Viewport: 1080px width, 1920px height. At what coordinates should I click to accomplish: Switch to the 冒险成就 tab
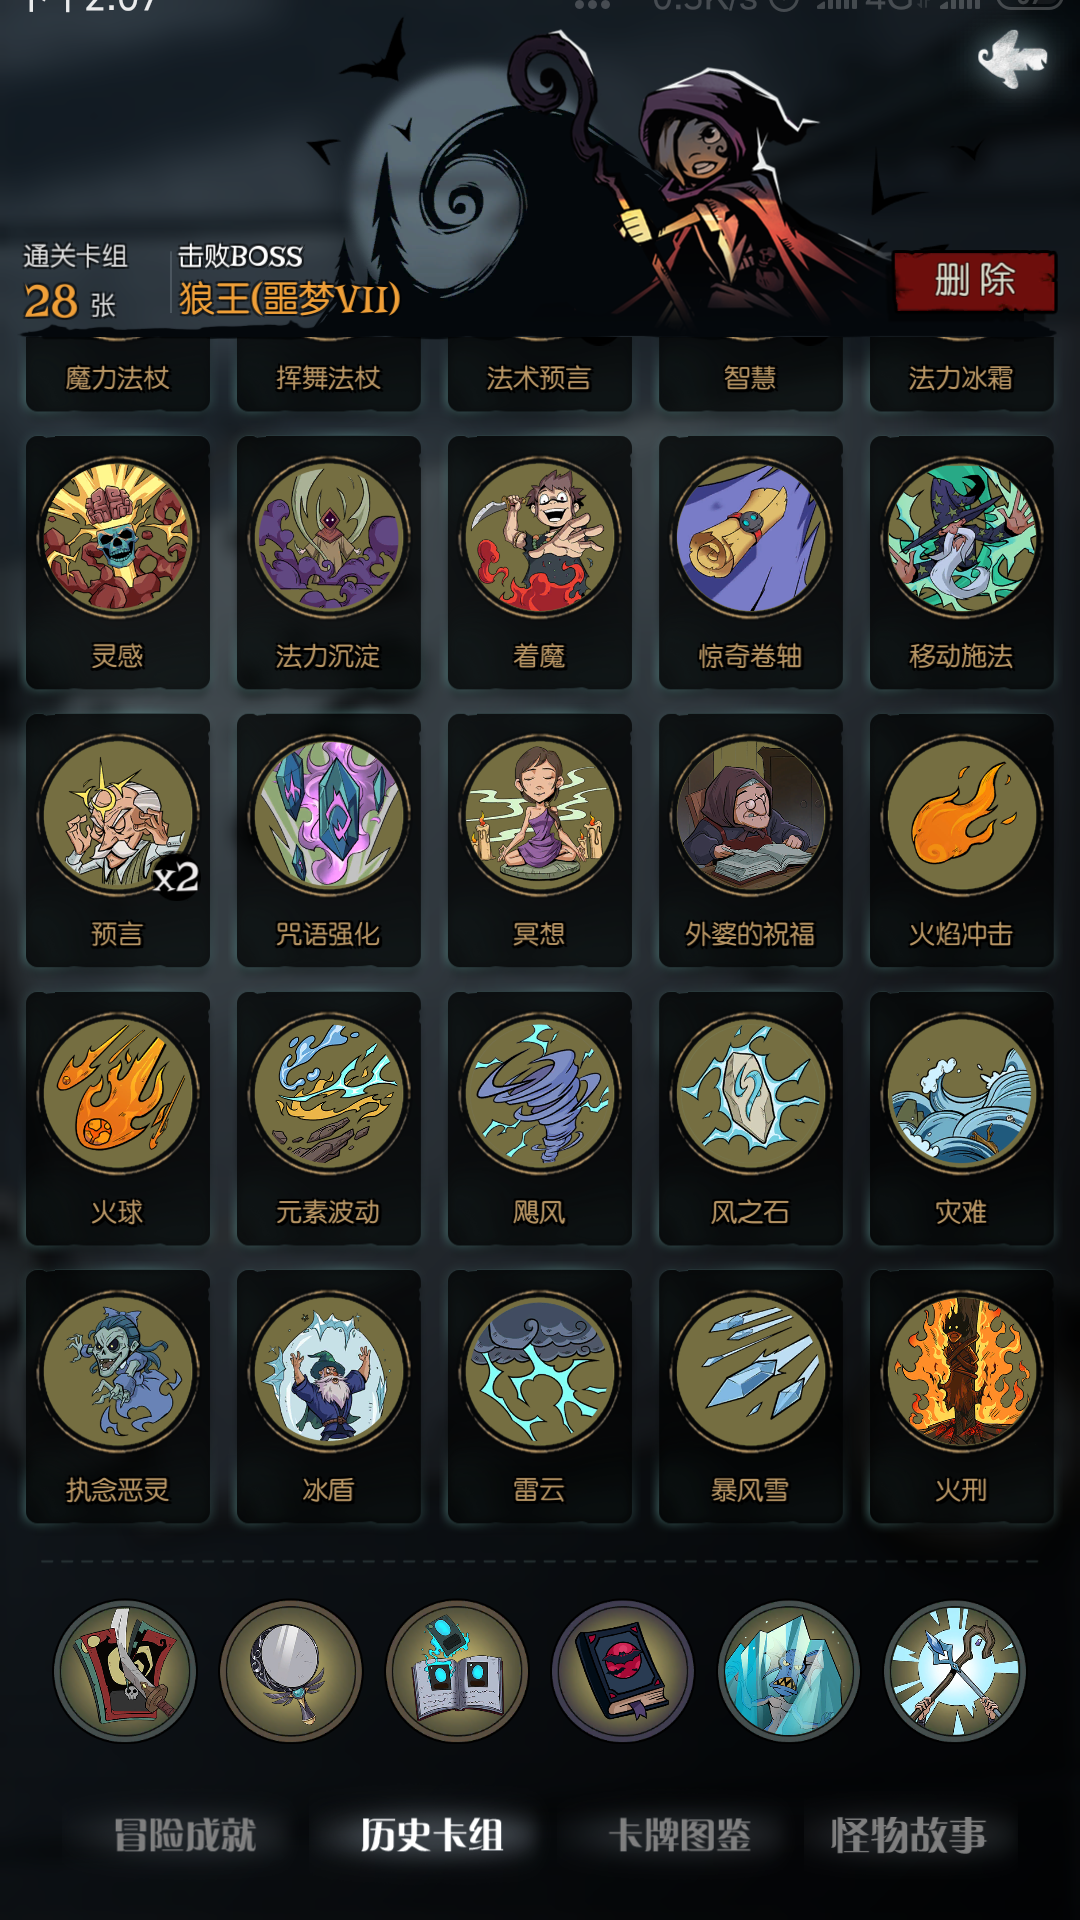coord(185,1835)
